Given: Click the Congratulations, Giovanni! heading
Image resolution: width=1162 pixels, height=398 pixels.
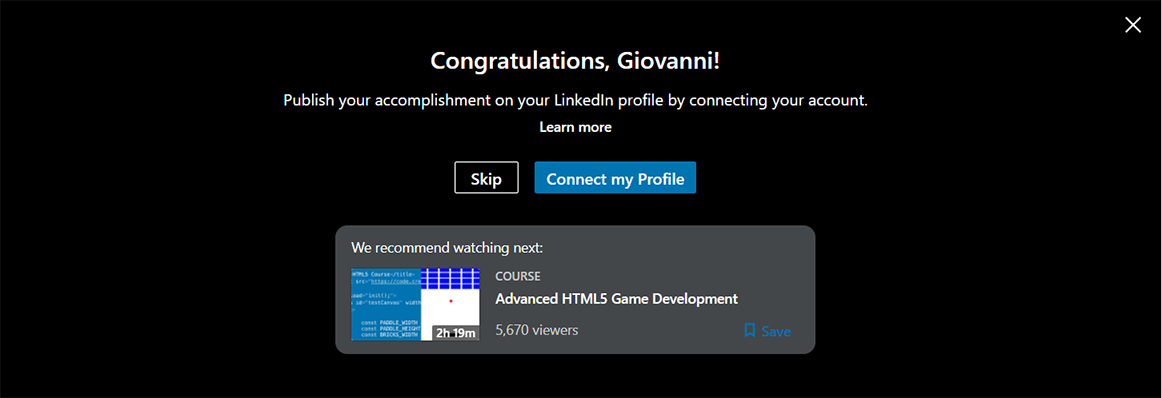Looking at the screenshot, I should tap(575, 61).
